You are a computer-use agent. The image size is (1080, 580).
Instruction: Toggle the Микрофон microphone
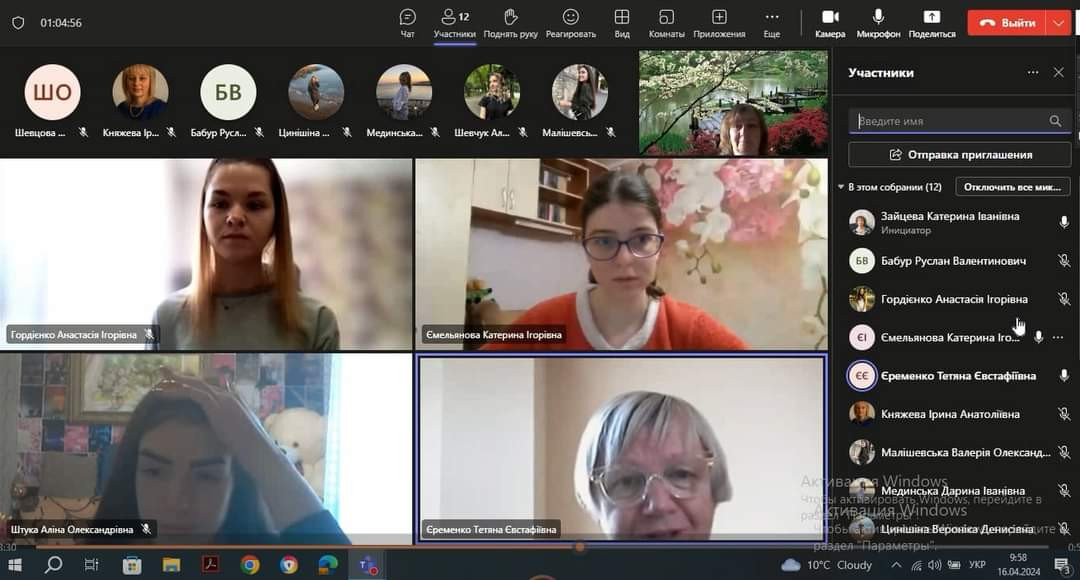click(x=878, y=23)
